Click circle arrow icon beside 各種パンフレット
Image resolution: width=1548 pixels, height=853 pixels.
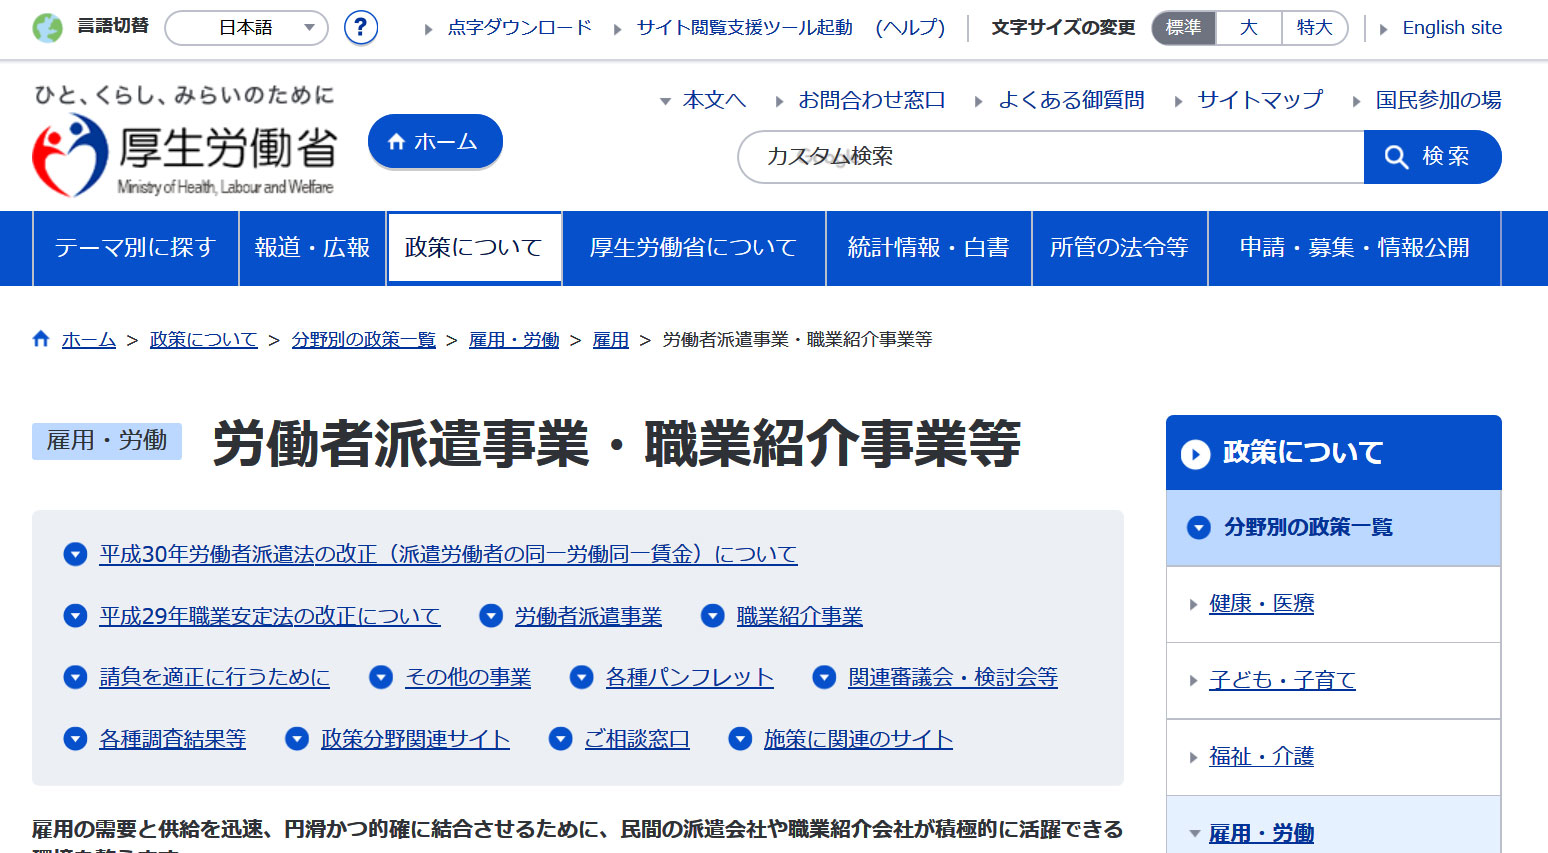click(x=582, y=678)
